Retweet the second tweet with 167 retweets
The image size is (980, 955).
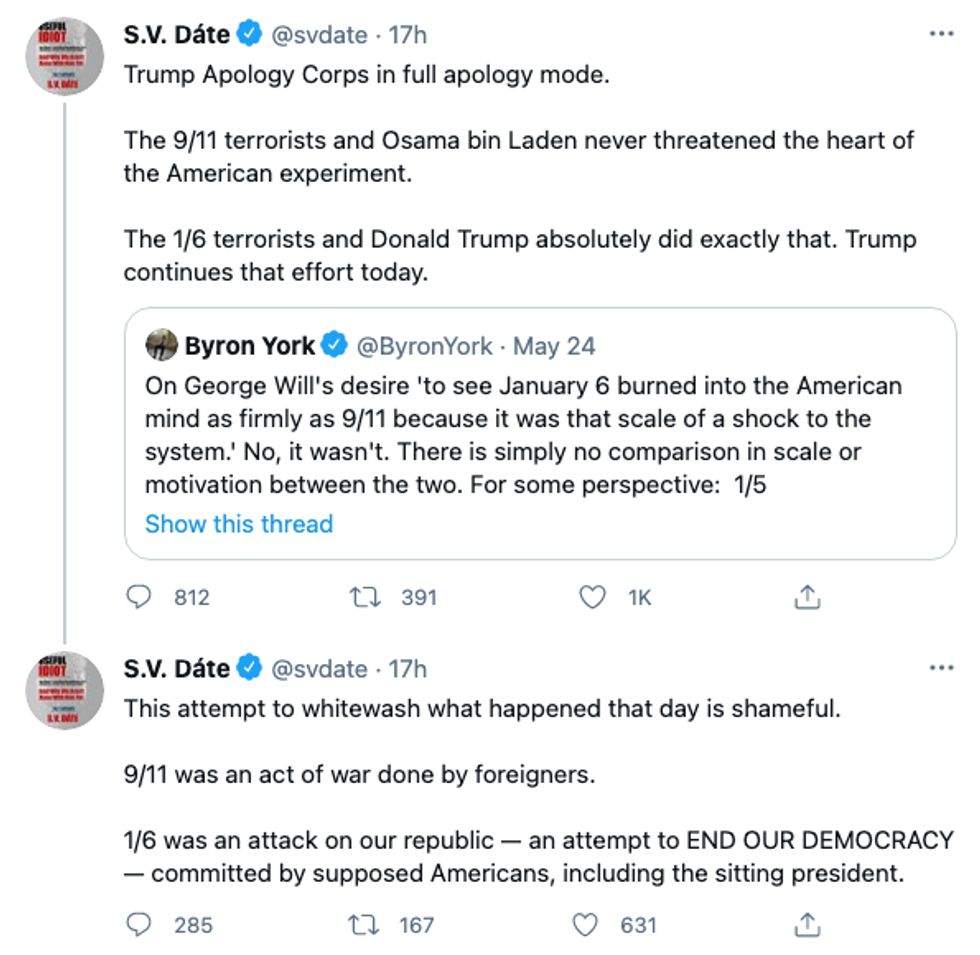coord(364,924)
